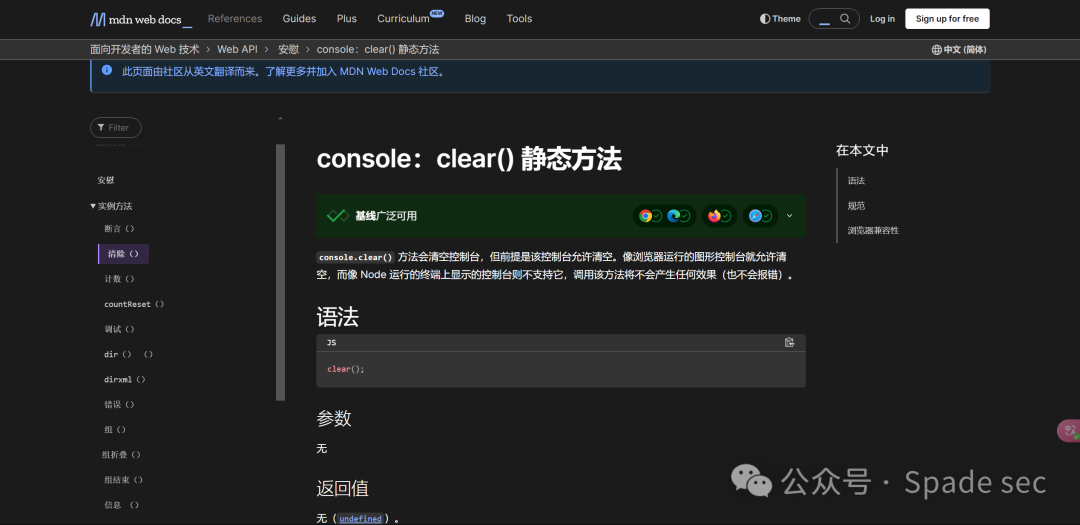The height and width of the screenshot is (525, 1080).
Task: Go to the Blog page
Action: [475, 19]
